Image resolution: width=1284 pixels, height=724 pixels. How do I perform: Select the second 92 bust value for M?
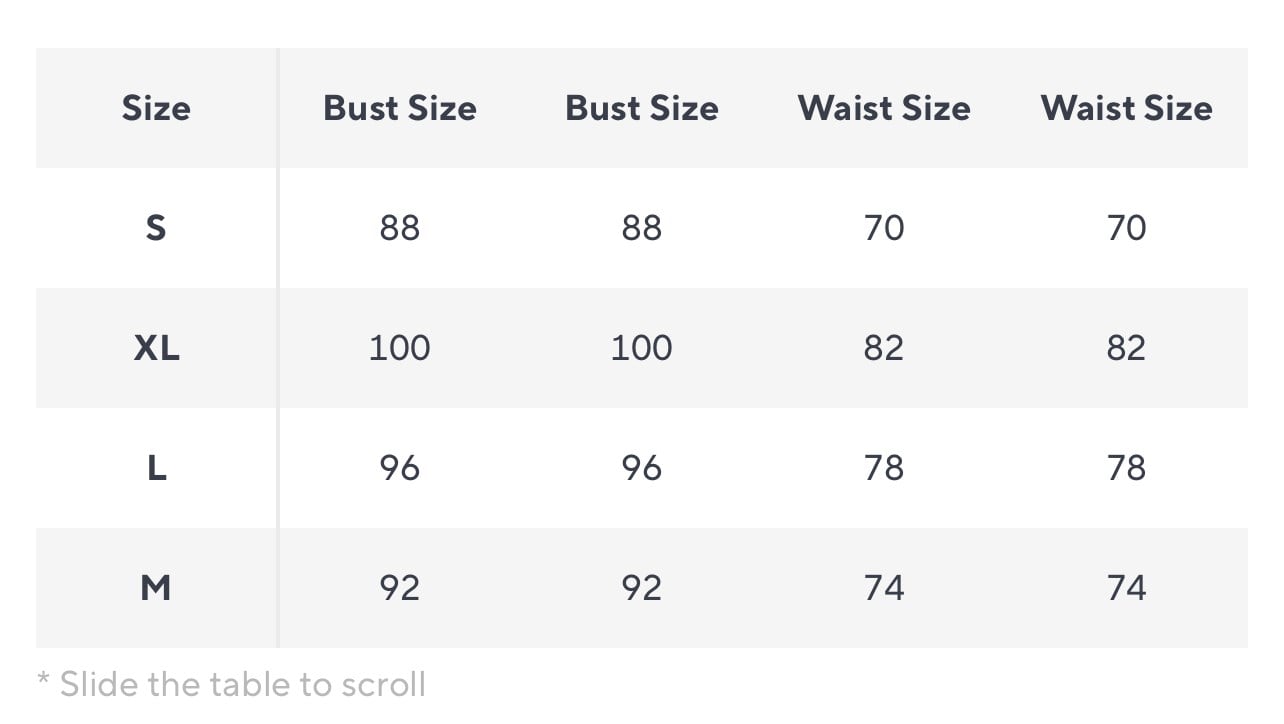(x=641, y=588)
